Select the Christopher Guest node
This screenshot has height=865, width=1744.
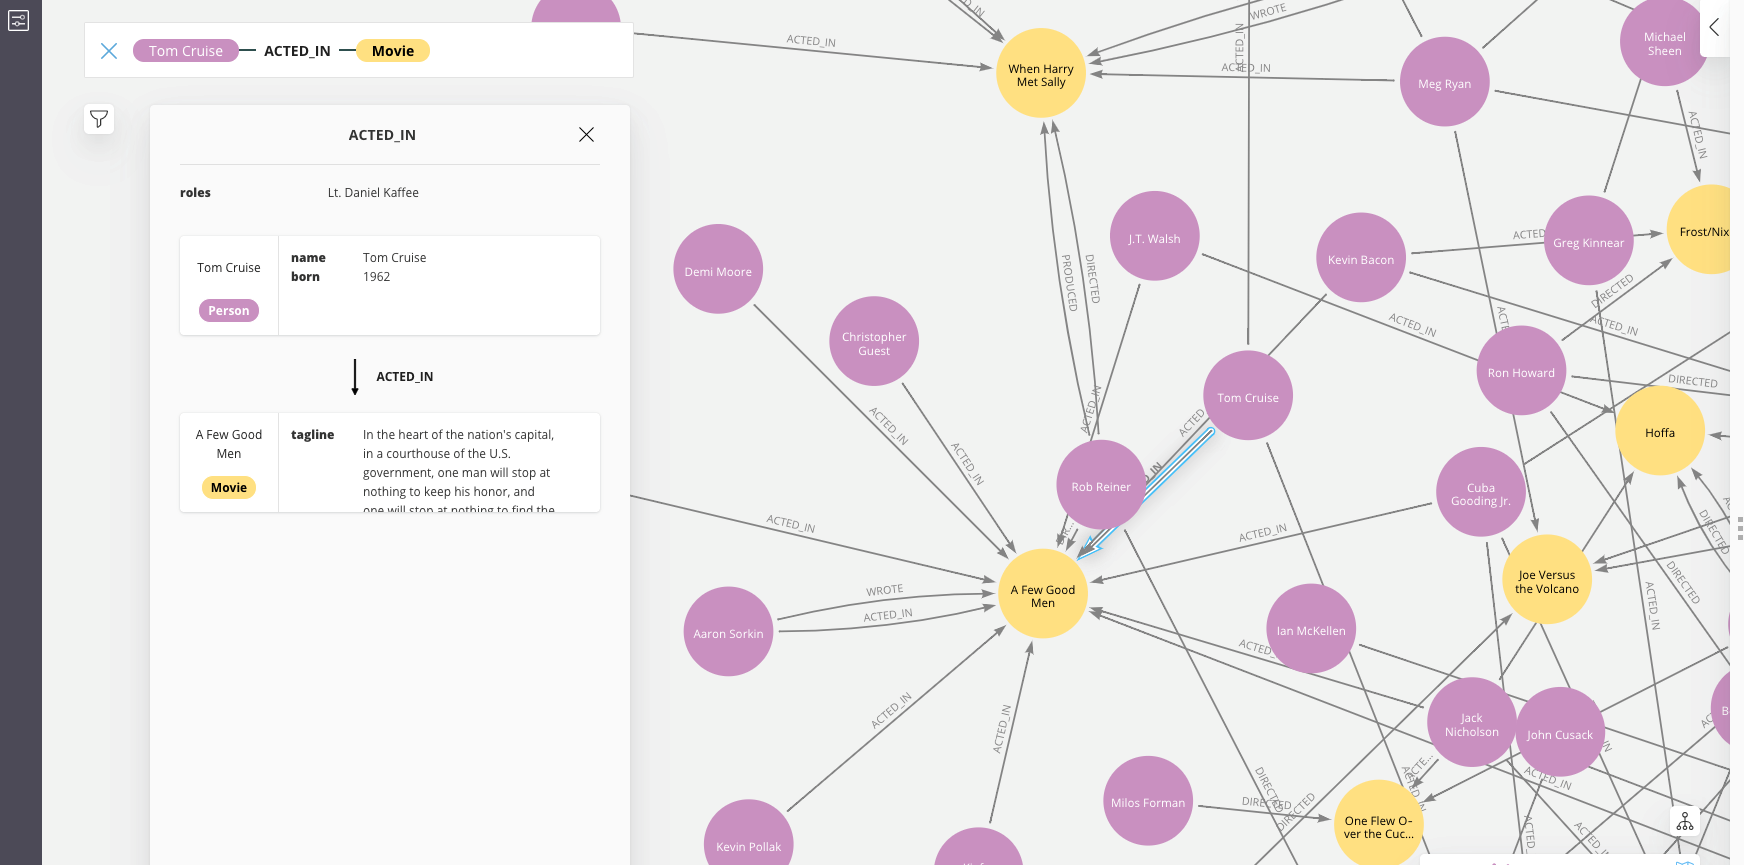coord(874,342)
